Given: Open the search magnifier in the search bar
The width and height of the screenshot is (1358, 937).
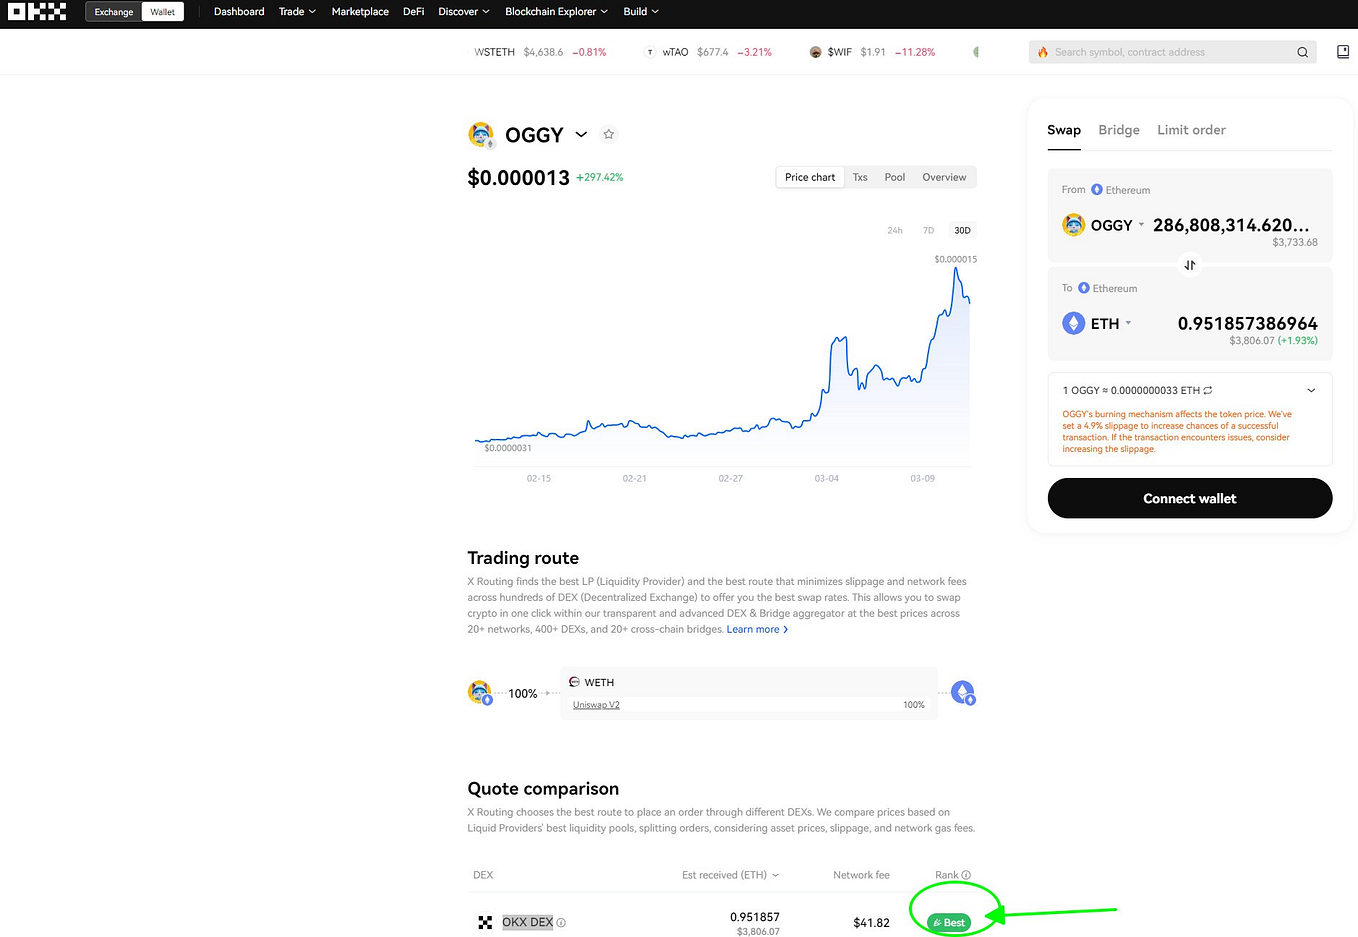Looking at the screenshot, I should click(1303, 51).
